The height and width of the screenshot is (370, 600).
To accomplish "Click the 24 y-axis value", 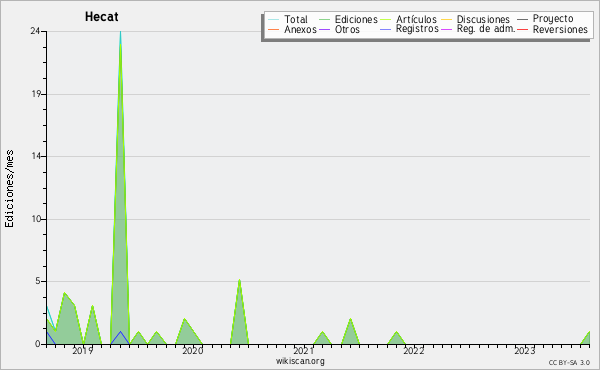I will (35, 31).
